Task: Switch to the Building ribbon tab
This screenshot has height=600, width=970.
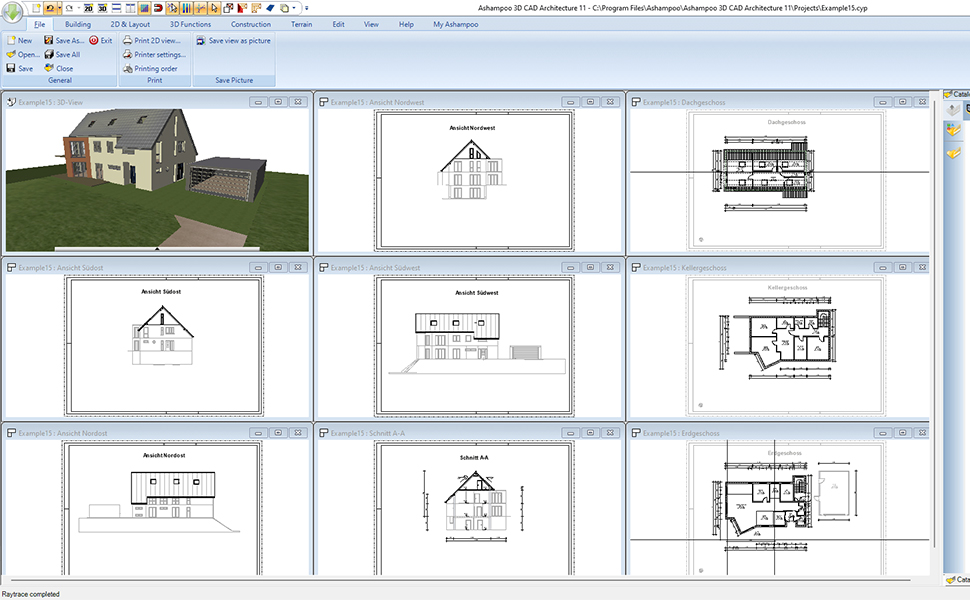Action: 78,24
